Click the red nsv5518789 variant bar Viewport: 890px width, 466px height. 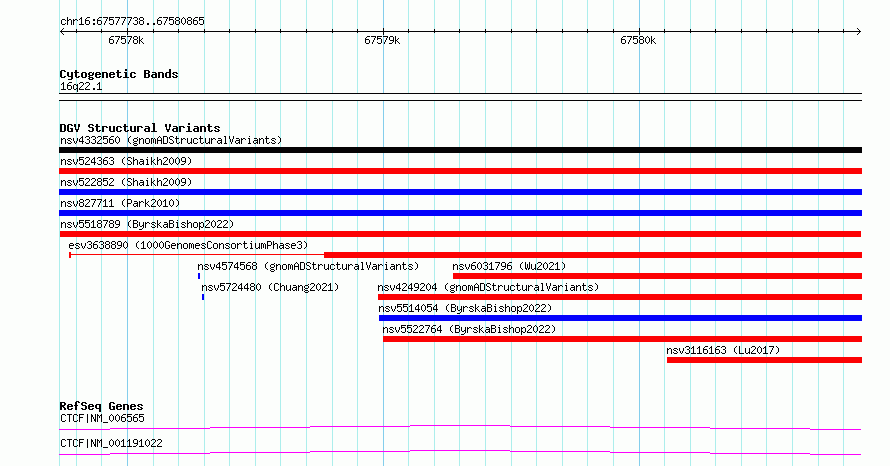(x=460, y=234)
